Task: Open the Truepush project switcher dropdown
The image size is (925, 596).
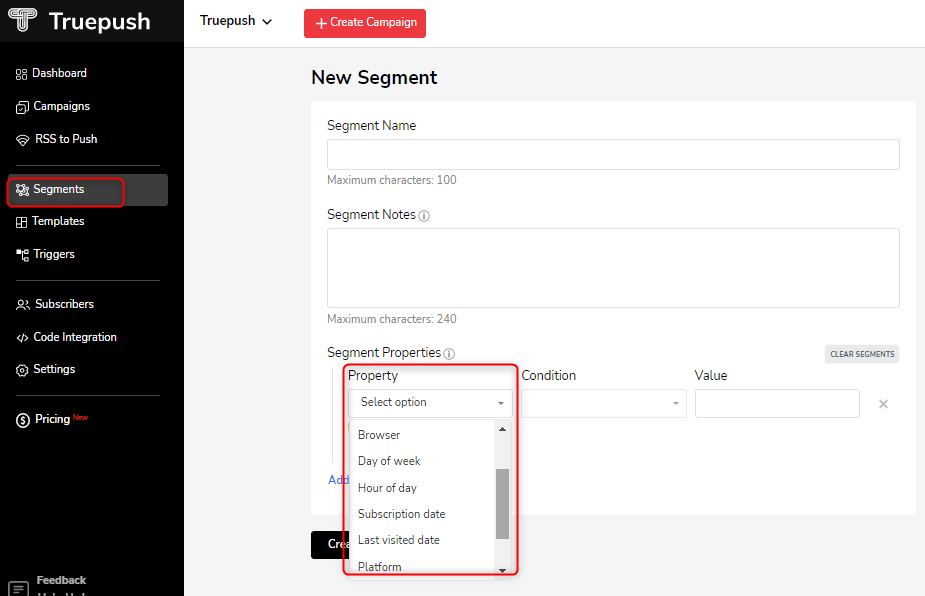Action: click(235, 21)
